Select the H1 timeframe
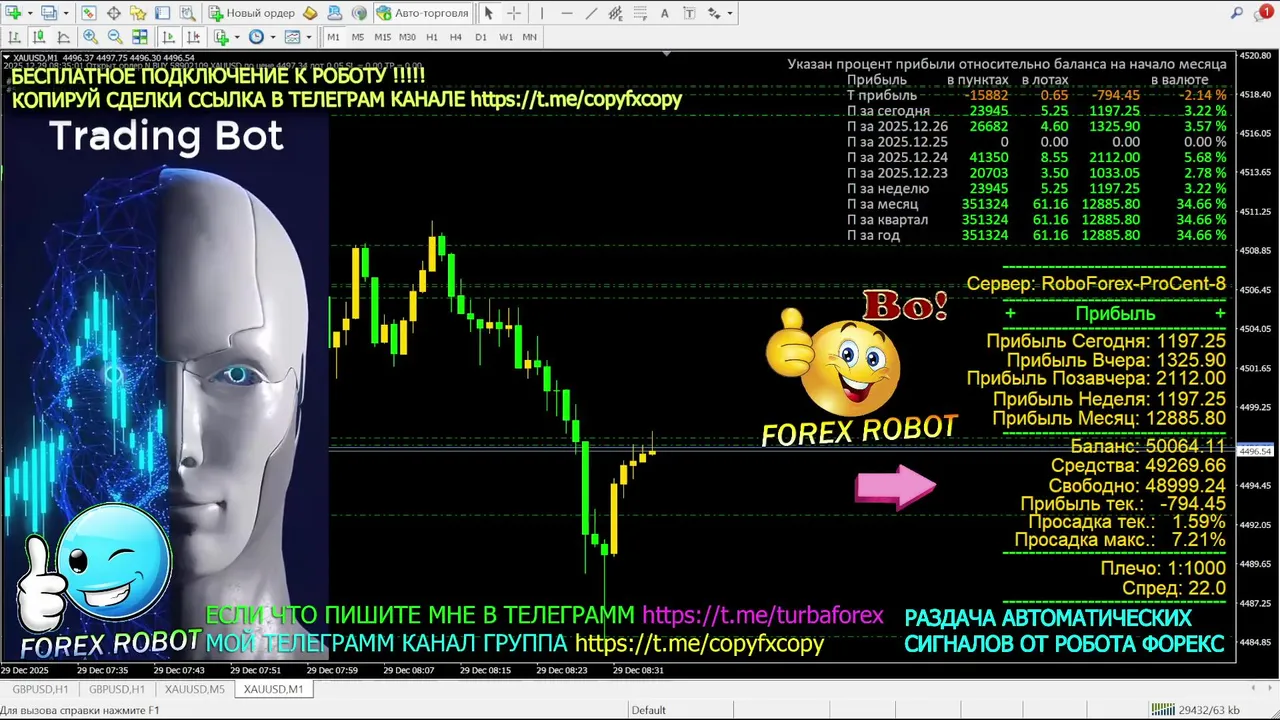 coord(432,37)
